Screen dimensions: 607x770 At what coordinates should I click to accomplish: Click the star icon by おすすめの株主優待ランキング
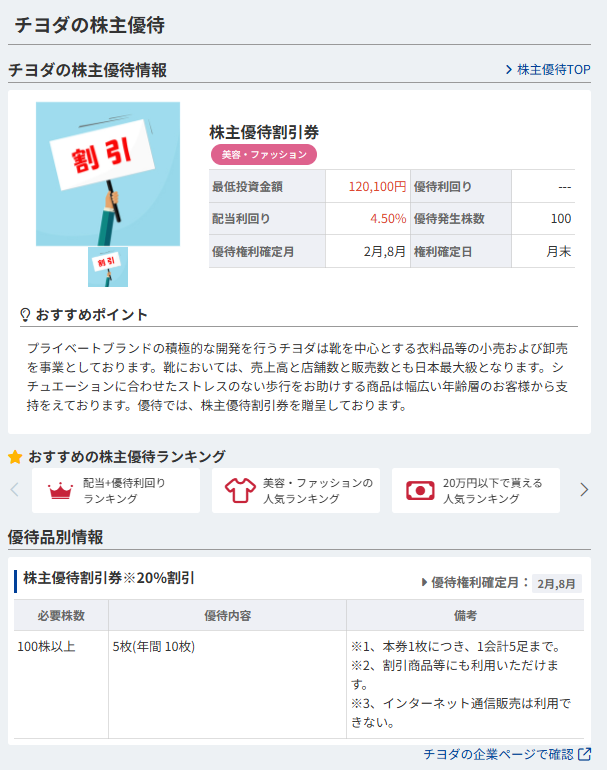[x=15, y=457]
